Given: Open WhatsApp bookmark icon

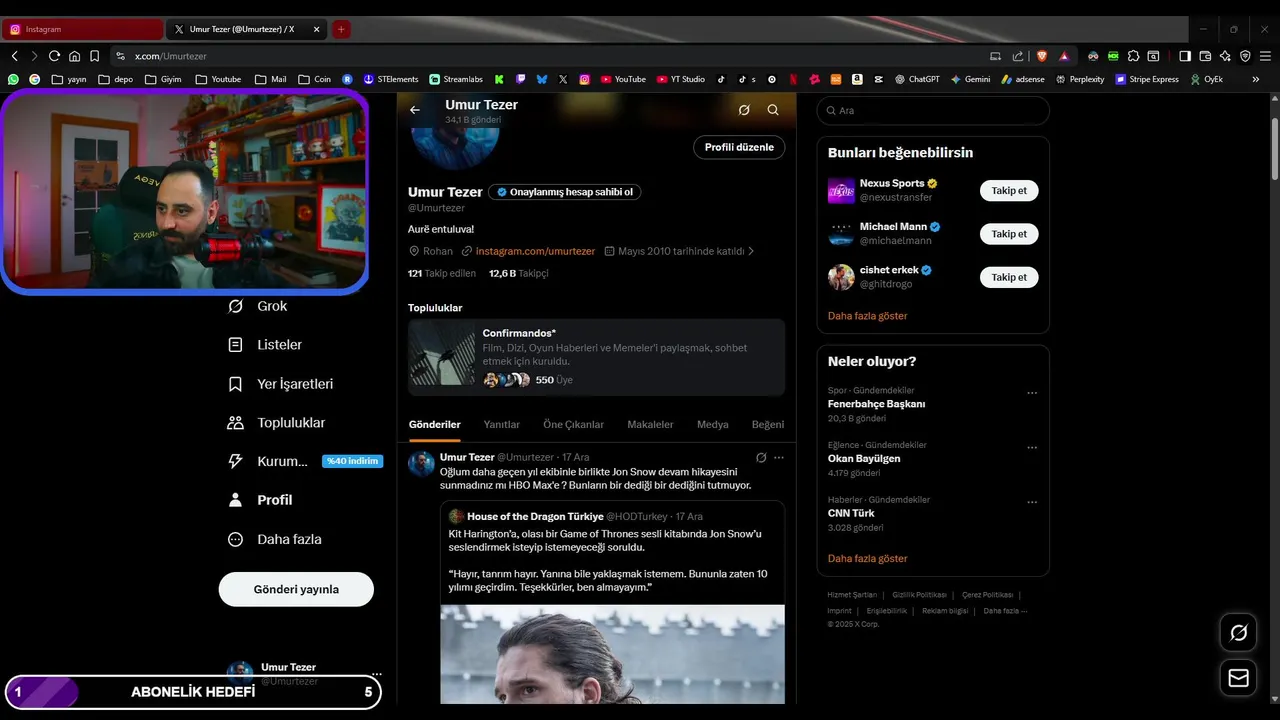Looking at the screenshot, I should (13, 79).
